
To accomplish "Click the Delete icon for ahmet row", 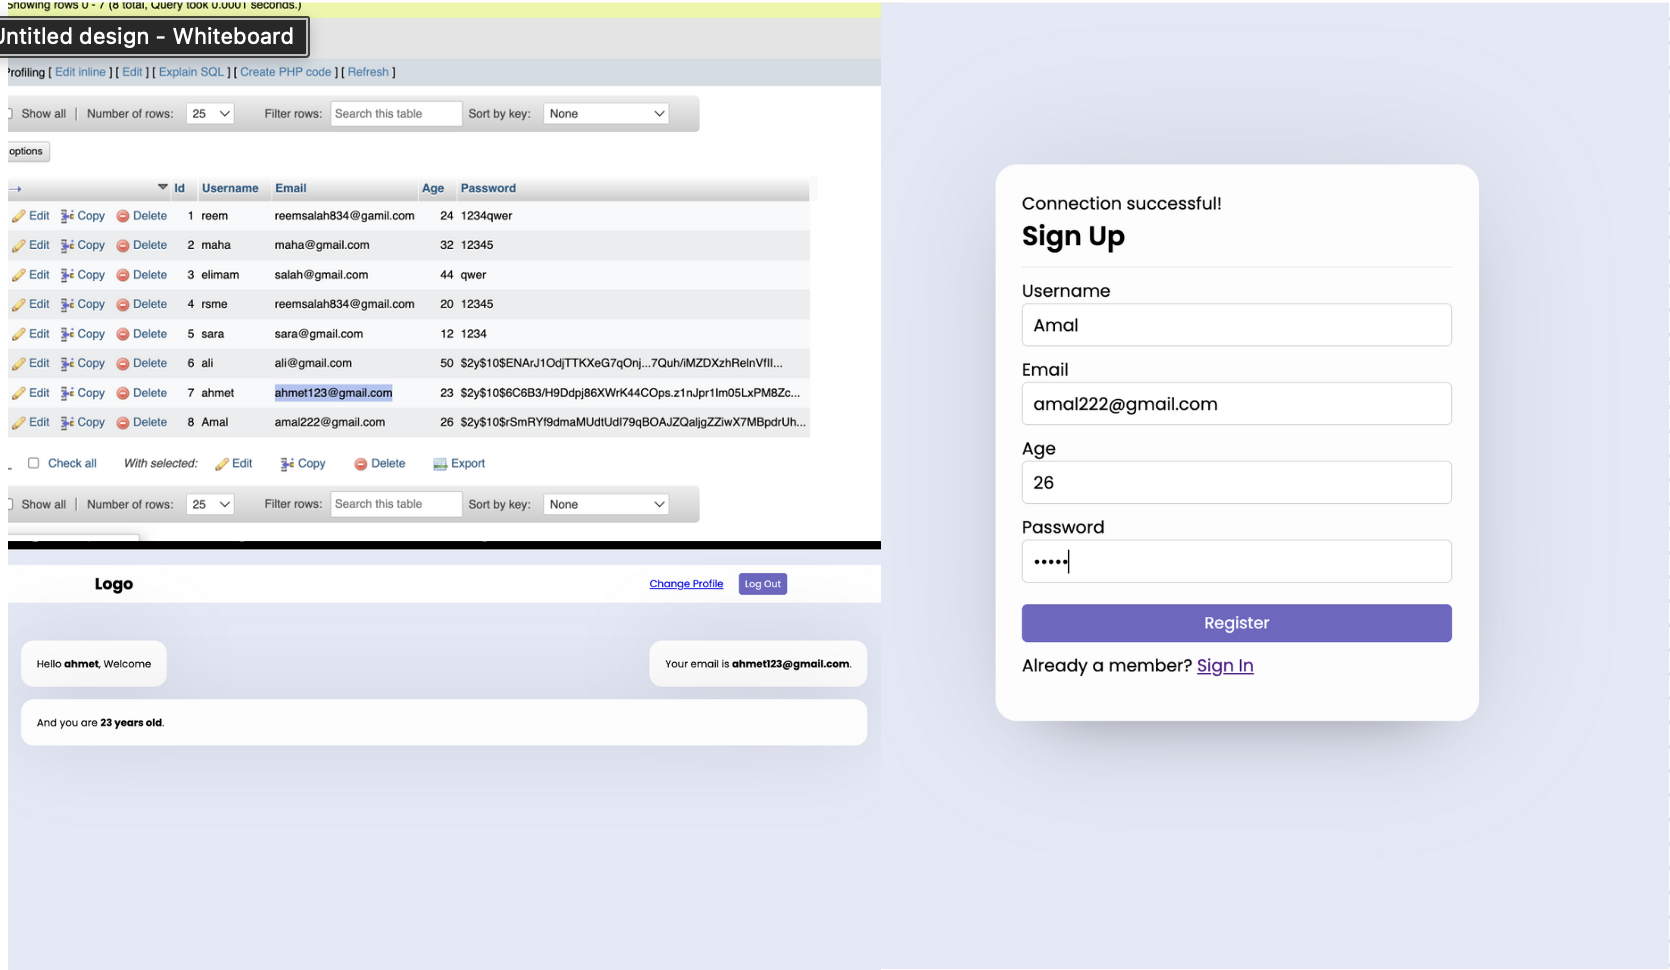I will 123,393.
